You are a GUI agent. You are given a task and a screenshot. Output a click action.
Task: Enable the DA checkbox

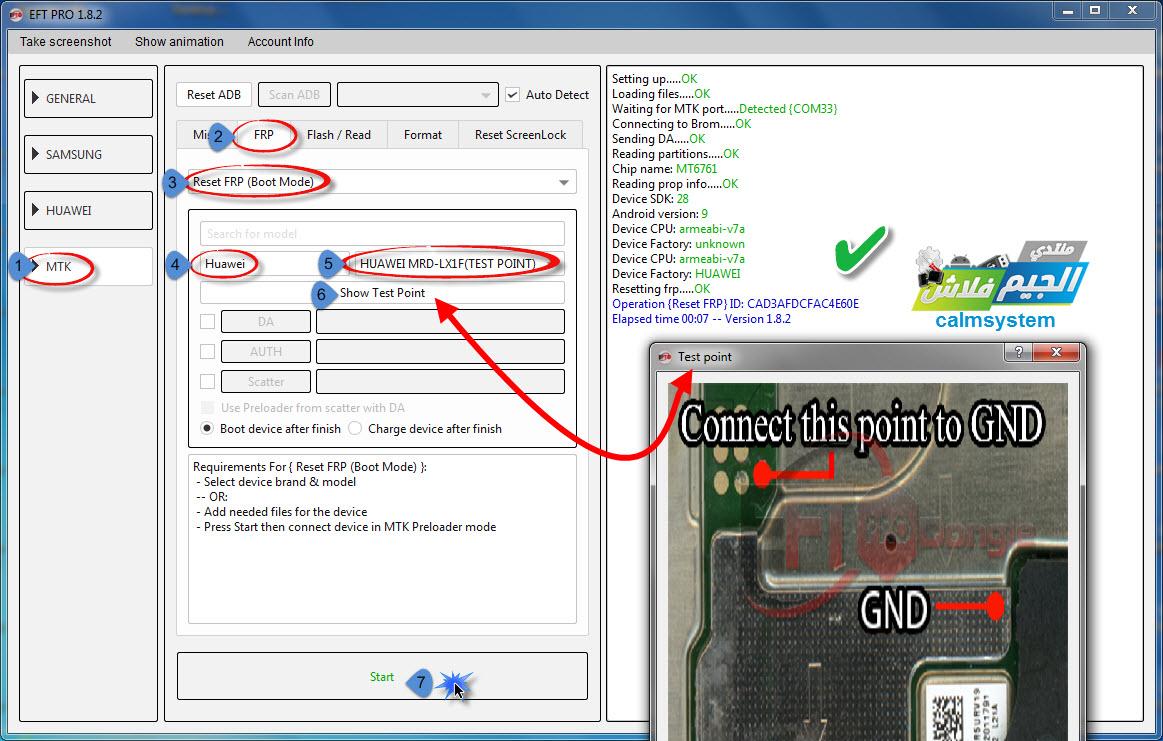pyautogui.click(x=208, y=321)
